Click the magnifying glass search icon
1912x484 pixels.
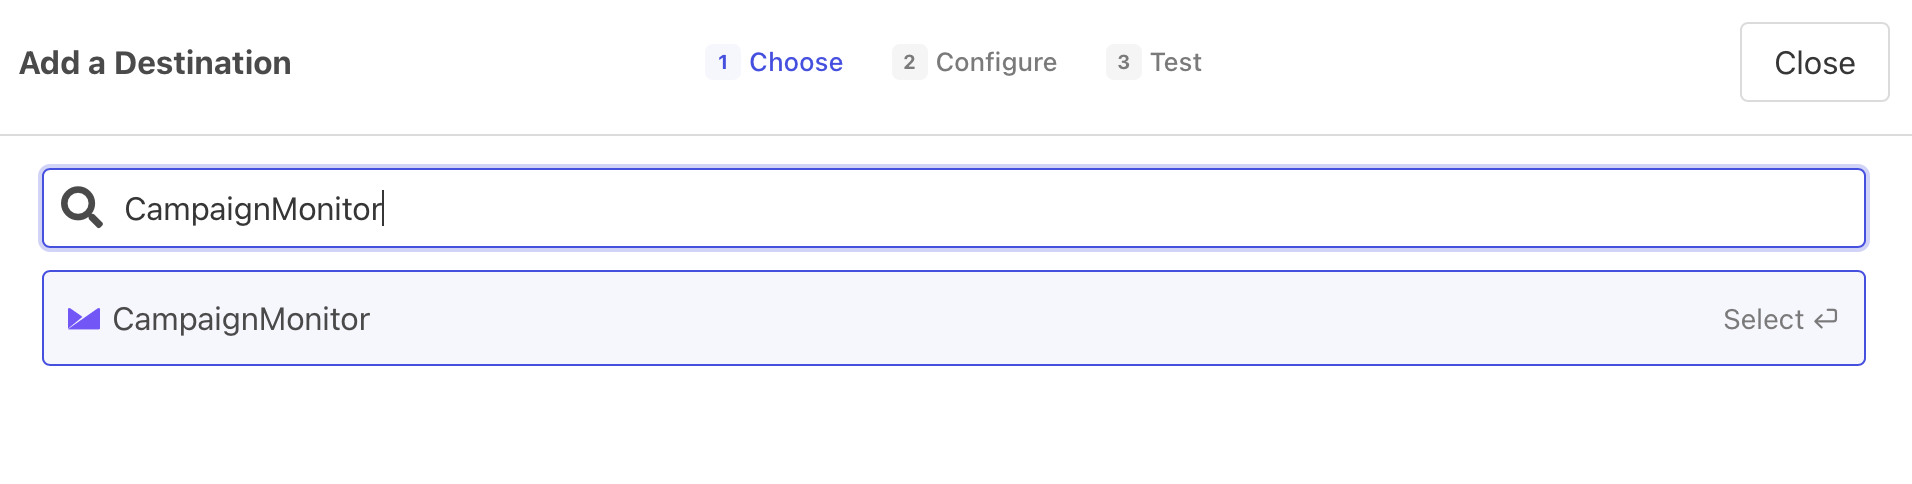click(x=82, y=208)
